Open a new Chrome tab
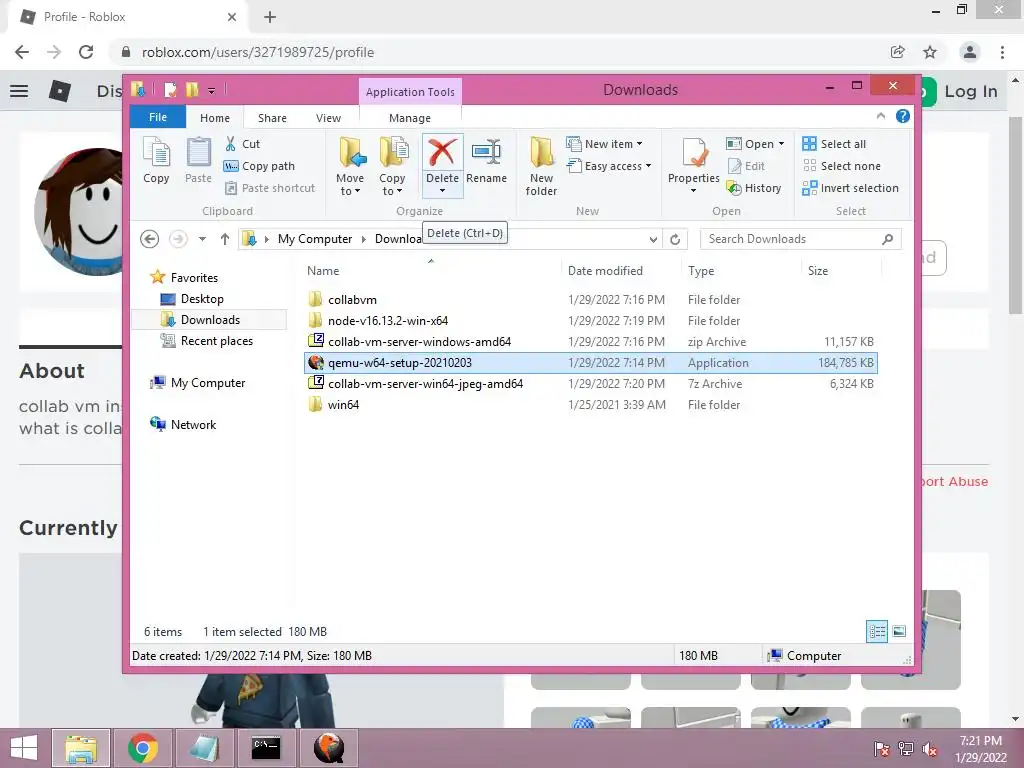This screenshot has height=768, width=1024. tap(270, 17)
